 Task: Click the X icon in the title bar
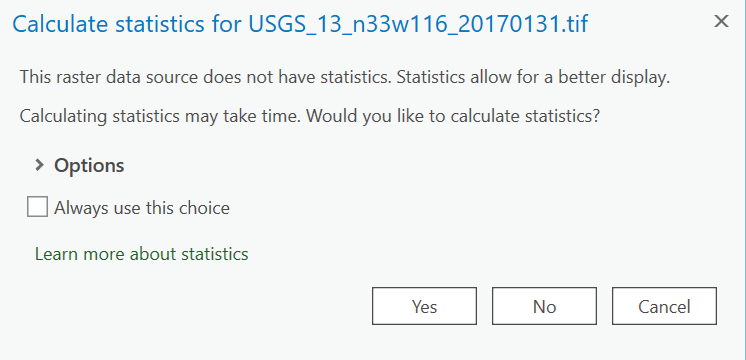pyautogui.click(x=721, y=21)
